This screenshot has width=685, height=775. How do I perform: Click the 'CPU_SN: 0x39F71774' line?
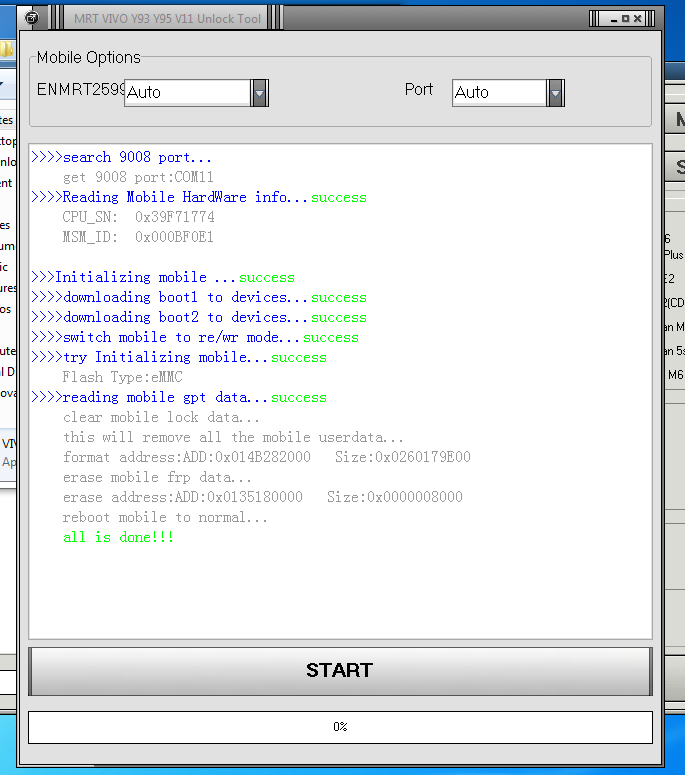(138, 217)
